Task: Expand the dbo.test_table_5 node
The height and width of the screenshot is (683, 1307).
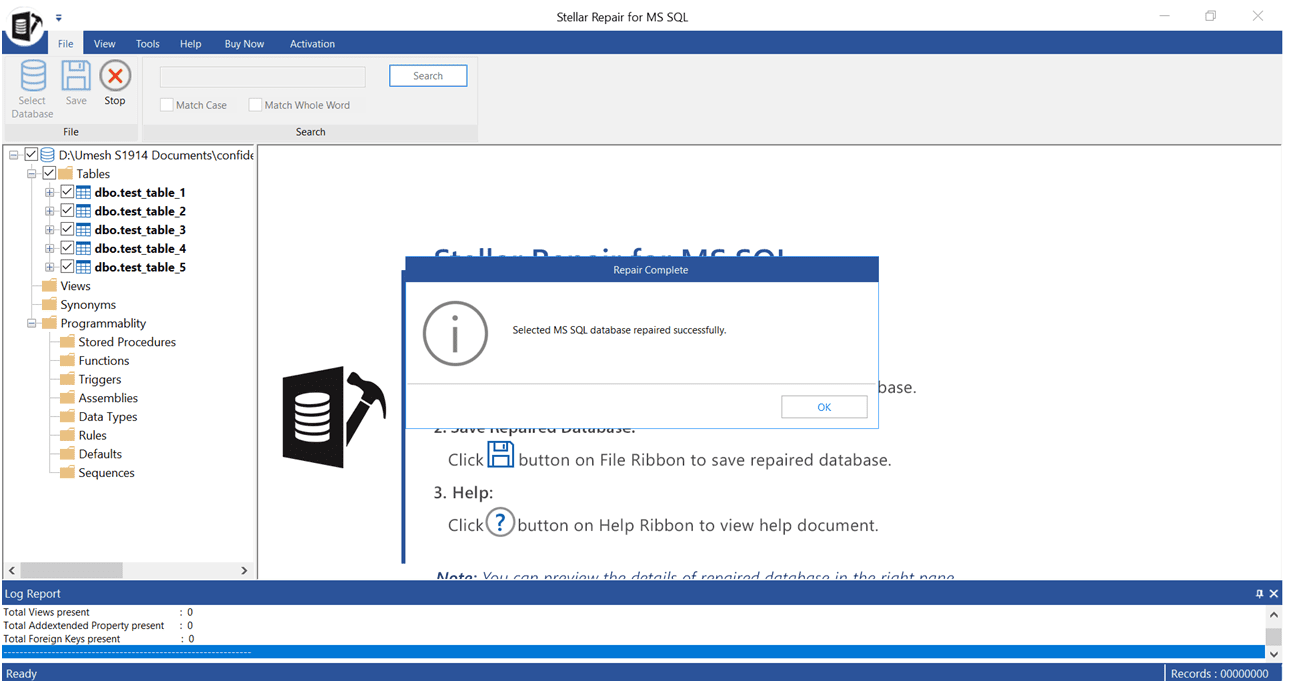Action: pyautogui.click(x=50, y=267)
